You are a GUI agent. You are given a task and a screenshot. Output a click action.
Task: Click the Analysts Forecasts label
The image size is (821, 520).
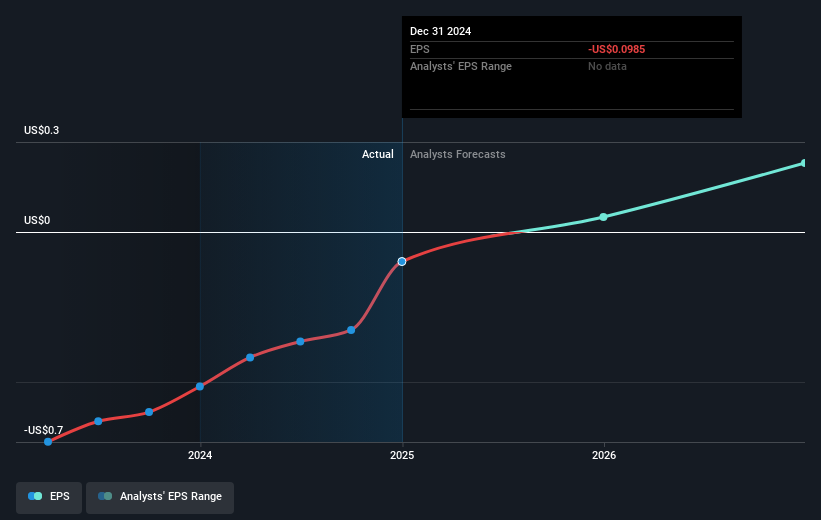click(458, 154)
